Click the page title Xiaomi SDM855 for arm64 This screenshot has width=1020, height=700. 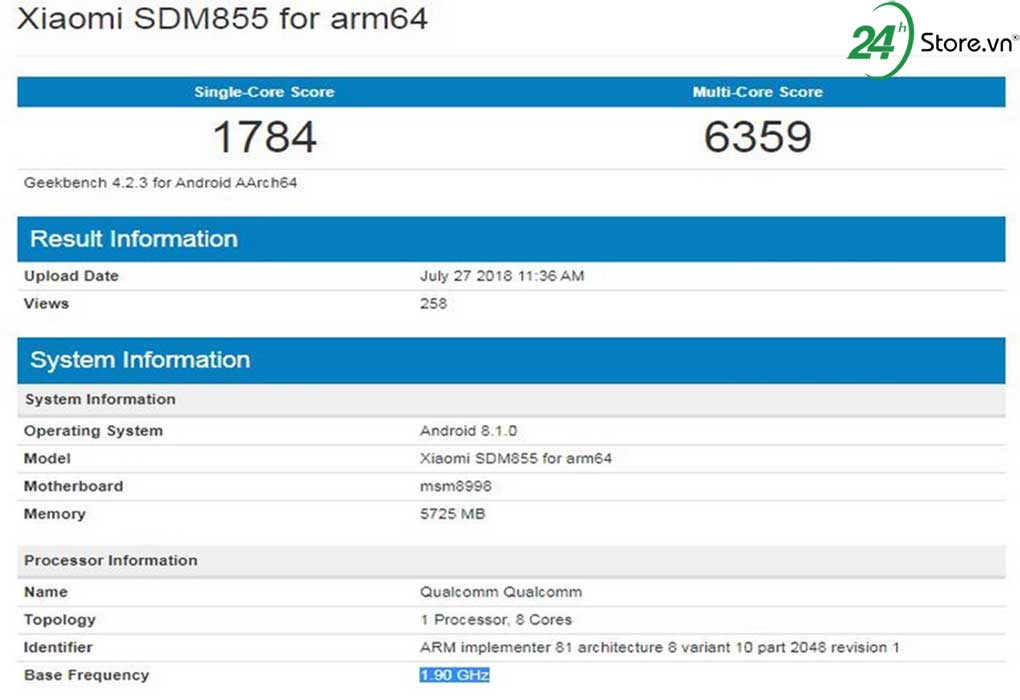click(x=222, y=18)
